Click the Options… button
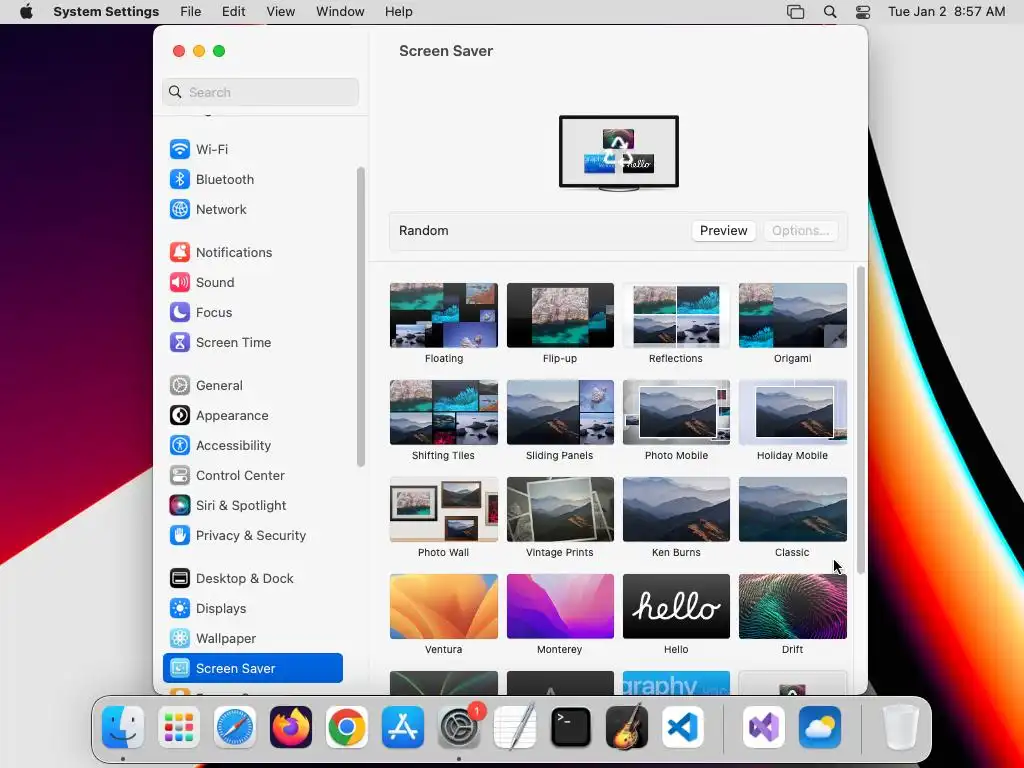The width and height of the screenshot is (1024, 768). (x=801, y=231)
